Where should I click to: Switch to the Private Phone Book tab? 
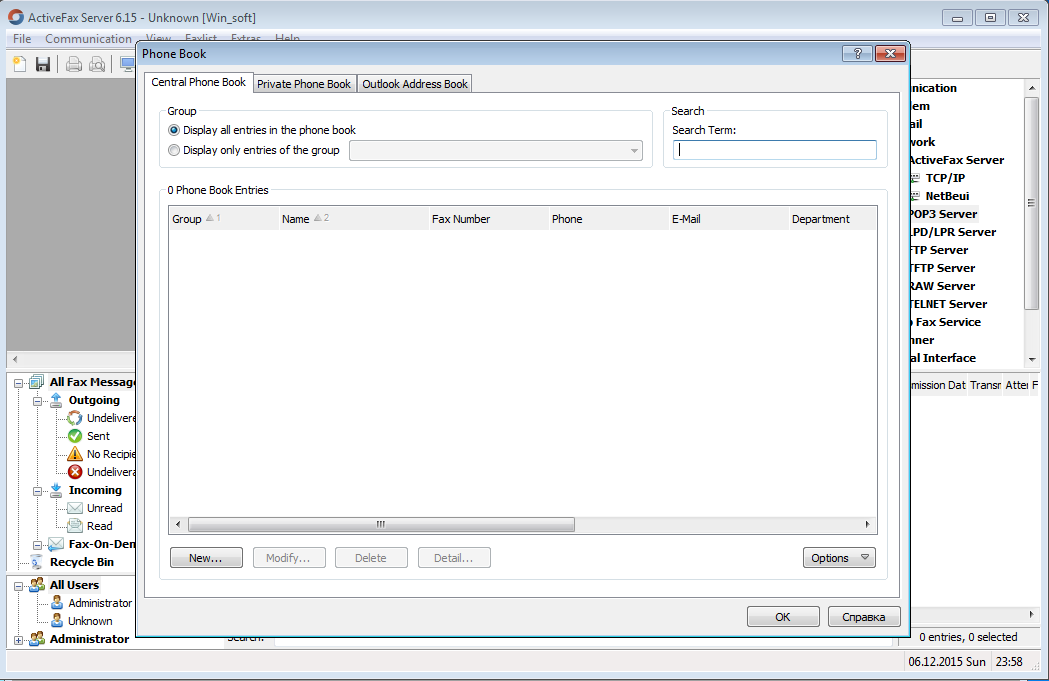pos(304,84)
